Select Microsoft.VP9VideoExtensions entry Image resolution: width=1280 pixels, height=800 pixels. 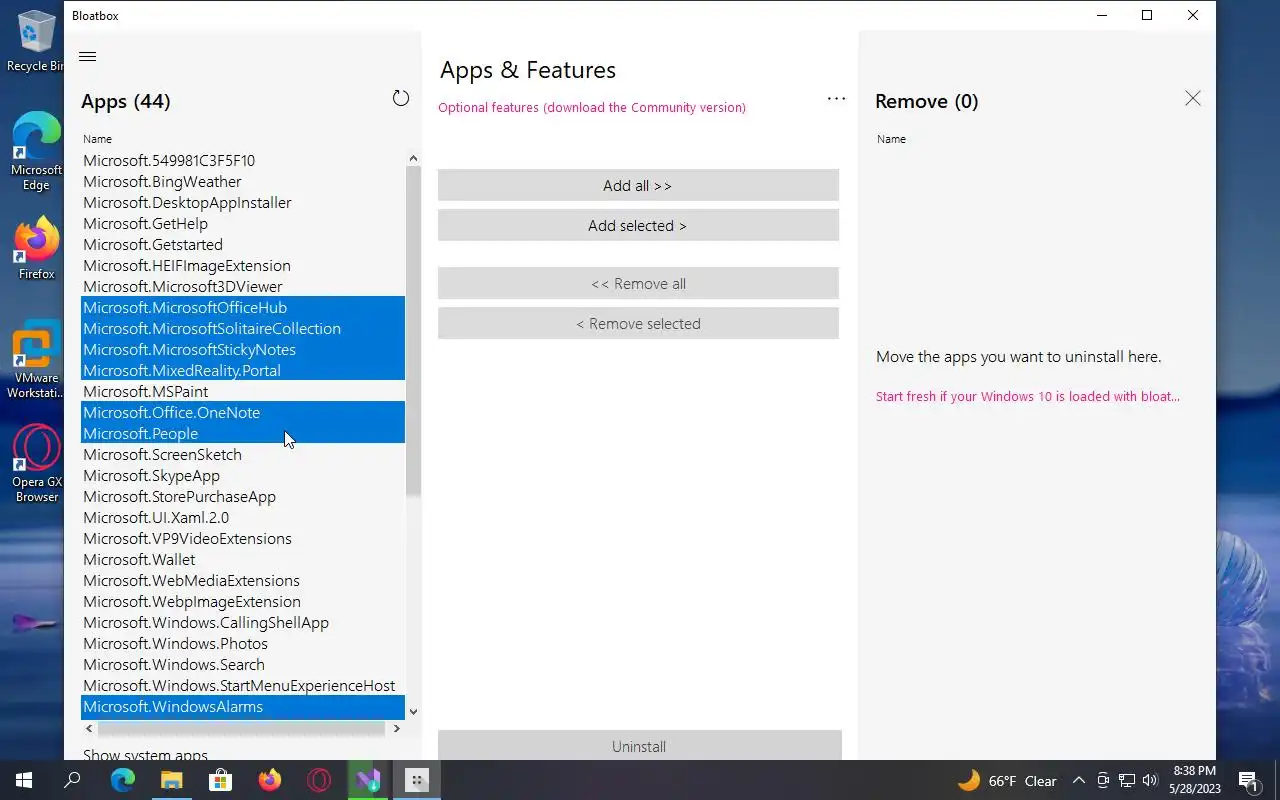[x=243, y=538]
